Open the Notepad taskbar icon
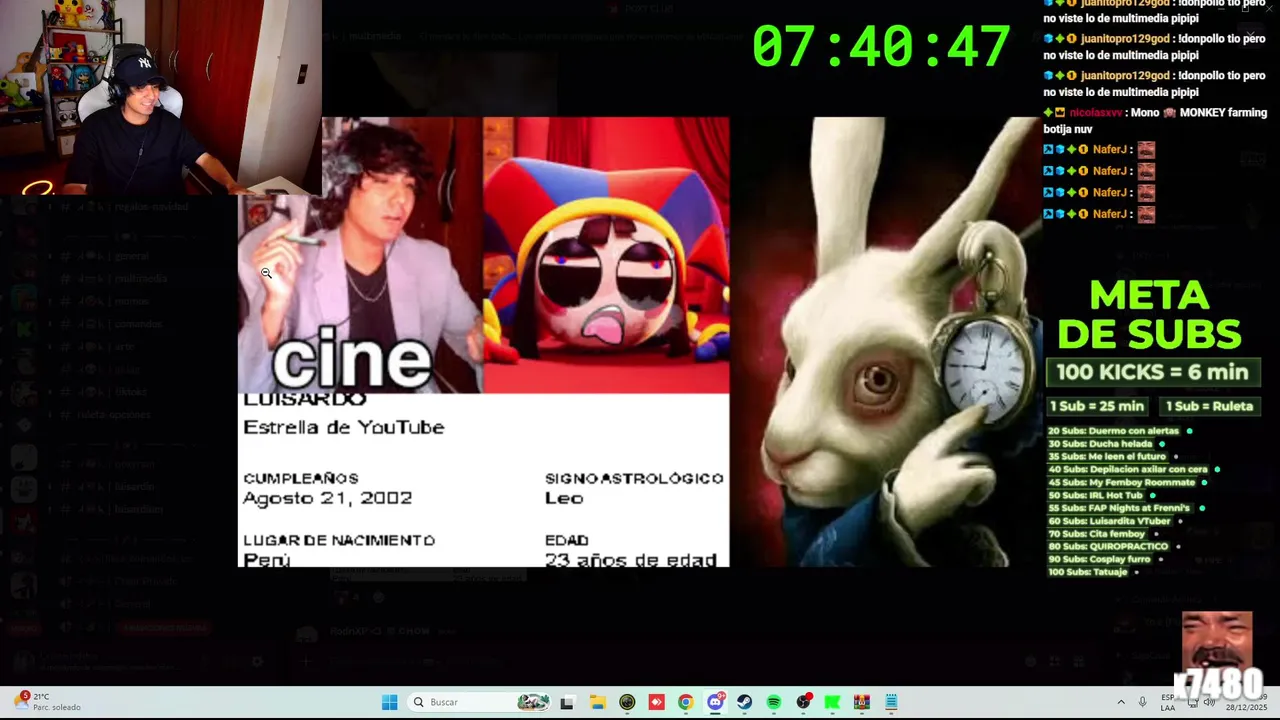Viewport: 1280px width, 720px height. [891, 702]
